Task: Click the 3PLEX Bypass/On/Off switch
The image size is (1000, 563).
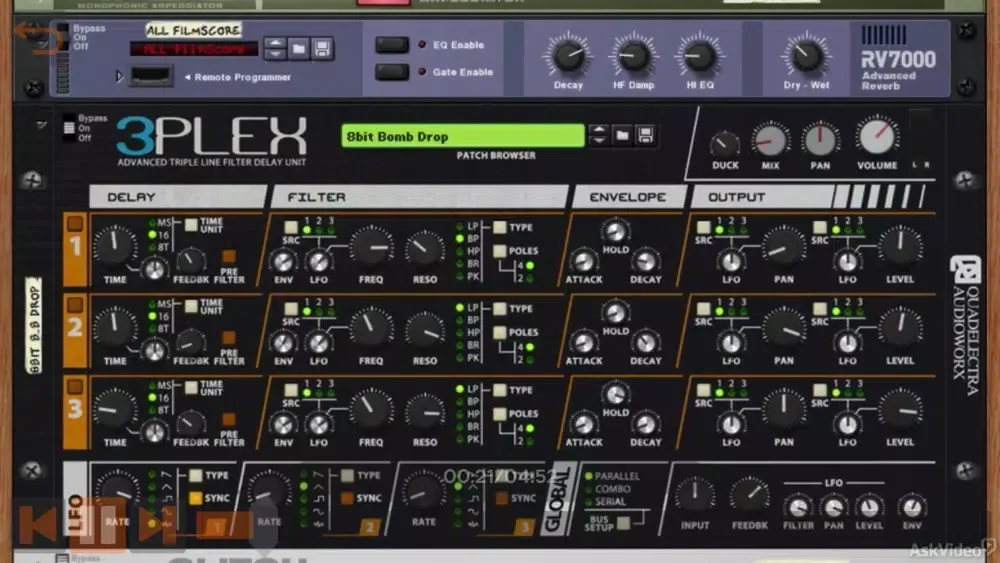Action: coord(69,128)
